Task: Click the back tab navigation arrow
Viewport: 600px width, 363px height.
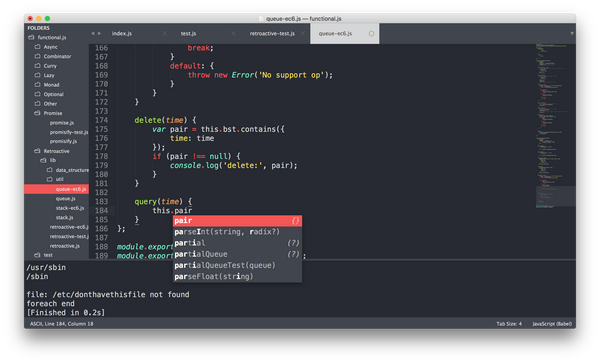Action: point(93,34)
